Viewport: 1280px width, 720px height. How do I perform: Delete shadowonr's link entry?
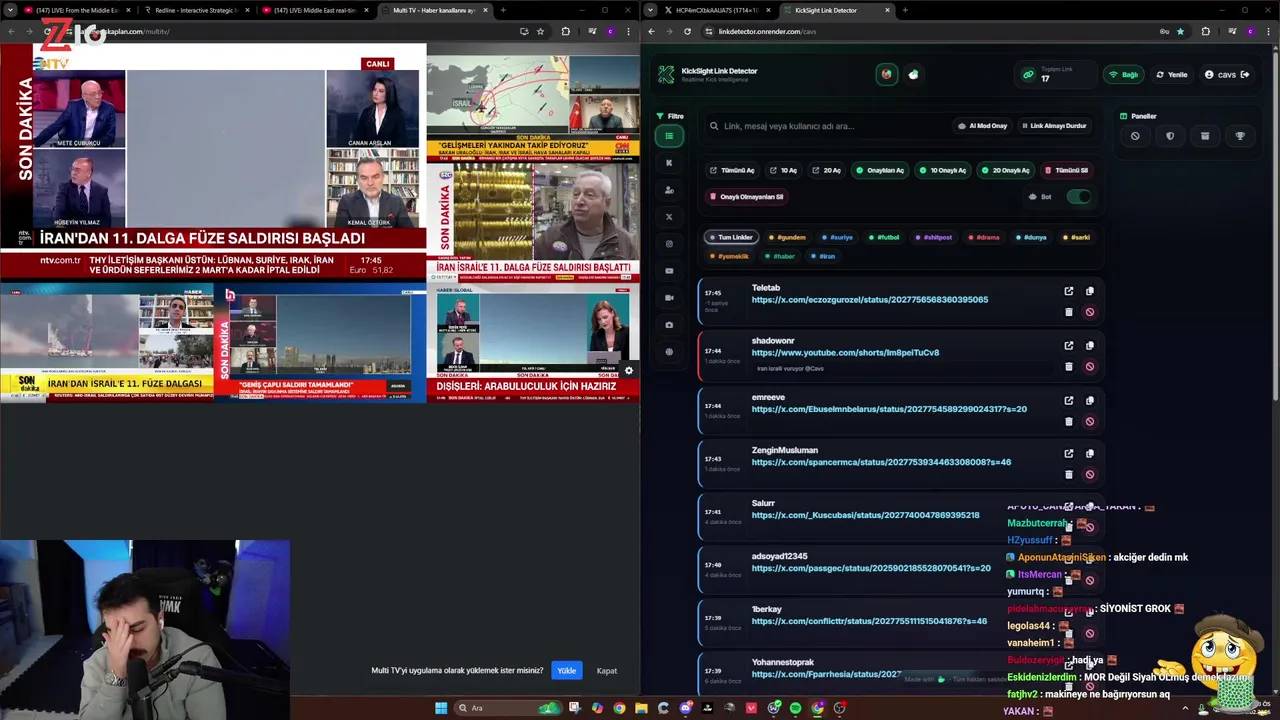click(x=1069, y=366)
